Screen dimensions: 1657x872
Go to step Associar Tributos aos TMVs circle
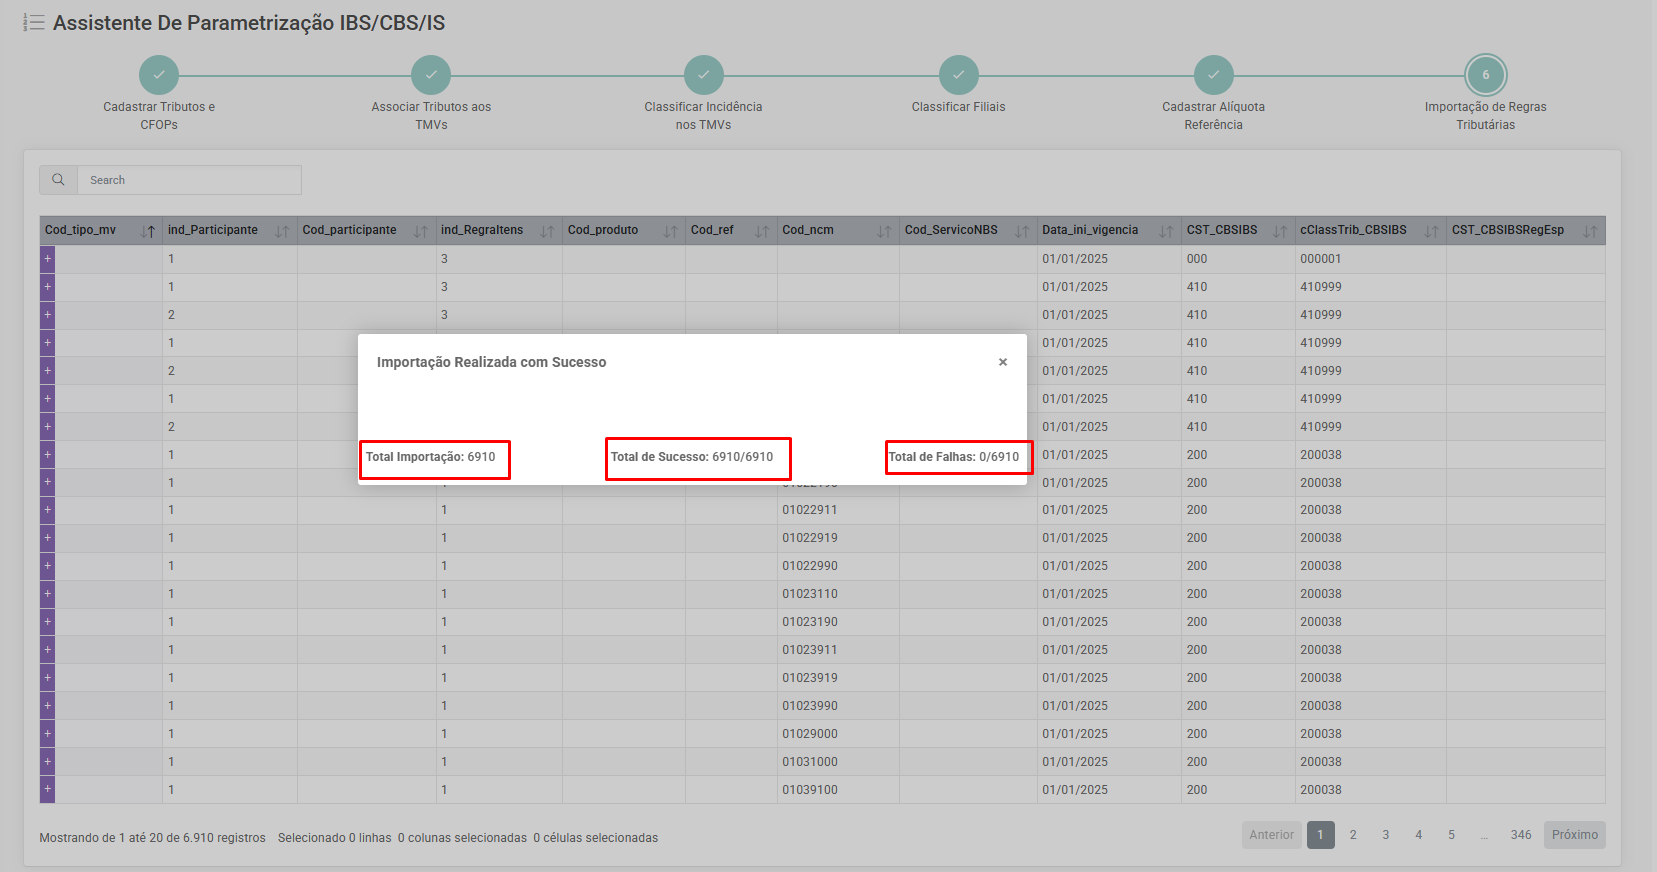coord(431,75)
